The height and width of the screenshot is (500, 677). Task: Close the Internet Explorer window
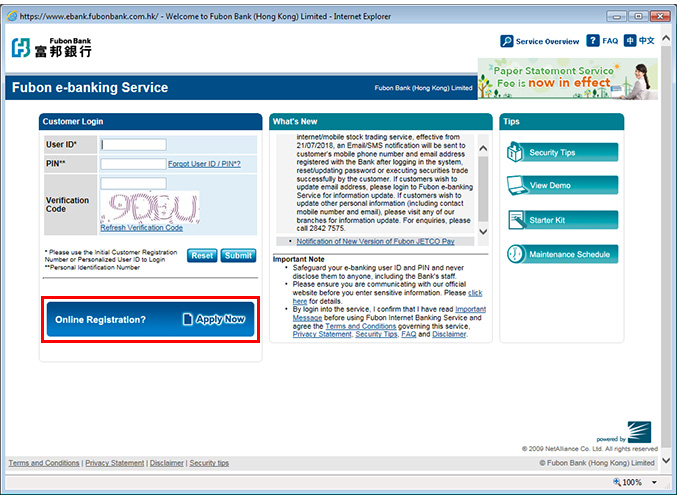pos(660,16)
